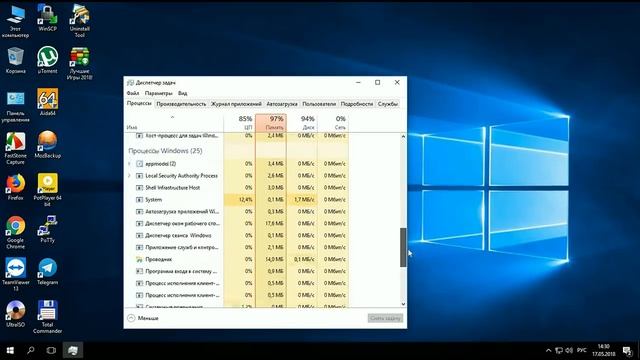Launch Google Chrome from the desktop
The image size is (640, 360).
click(x=16, y=233)
